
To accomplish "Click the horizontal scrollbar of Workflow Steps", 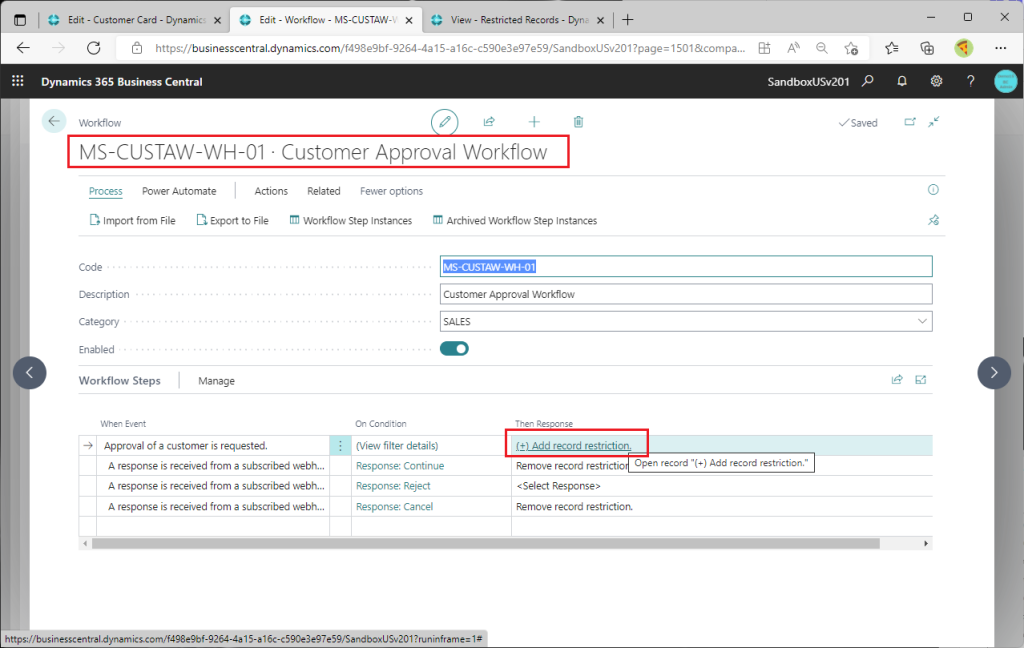I will click(486, 543).
